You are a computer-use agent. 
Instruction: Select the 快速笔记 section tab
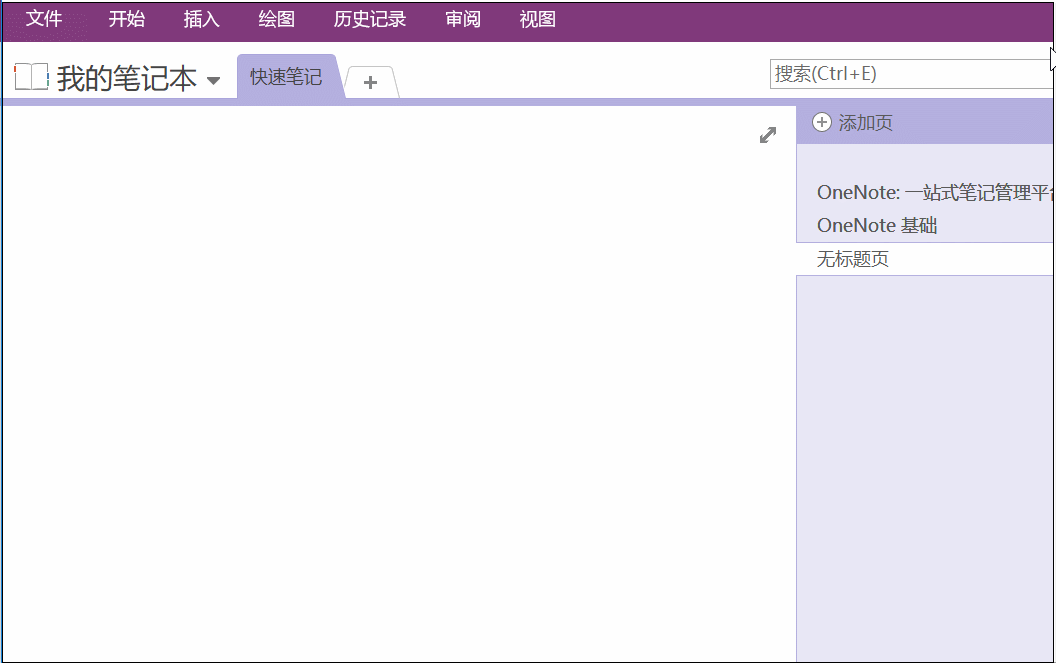(x=286, y=77)
